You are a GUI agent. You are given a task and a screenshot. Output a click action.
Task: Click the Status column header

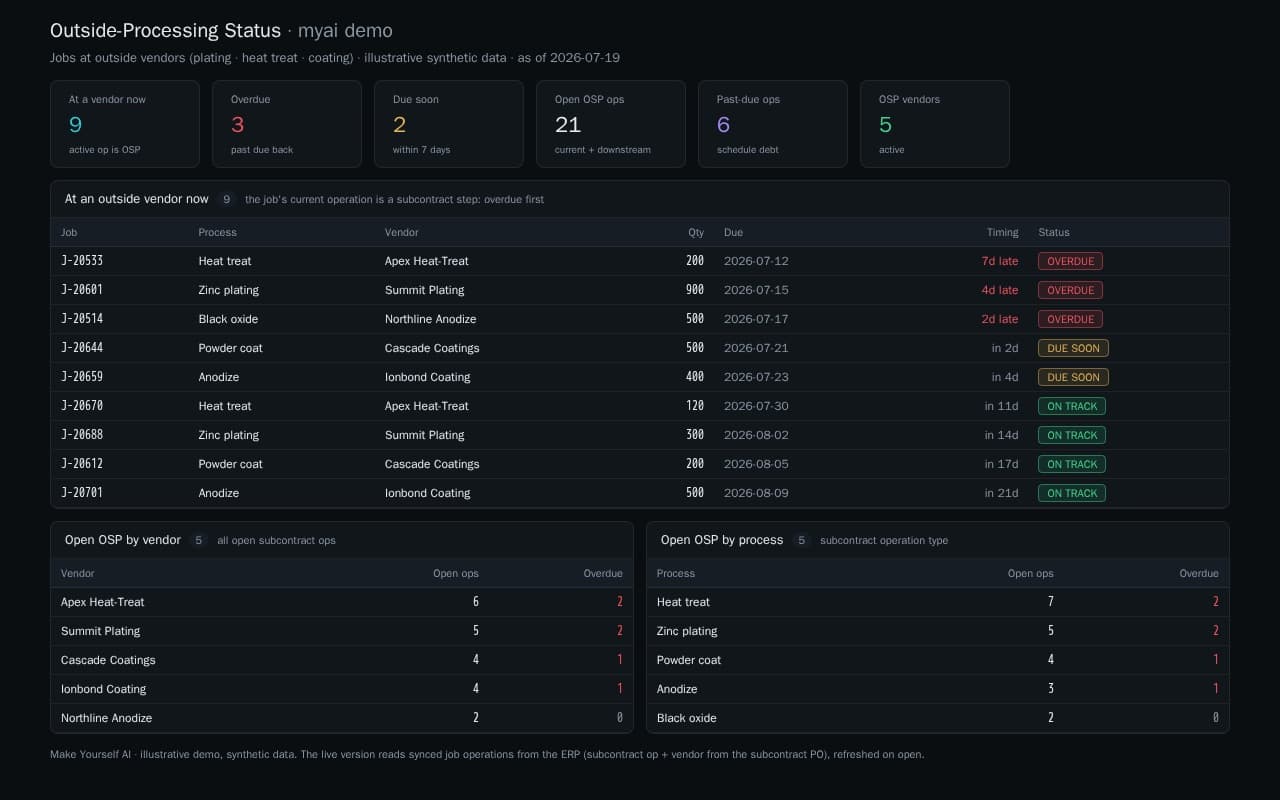1054,232
